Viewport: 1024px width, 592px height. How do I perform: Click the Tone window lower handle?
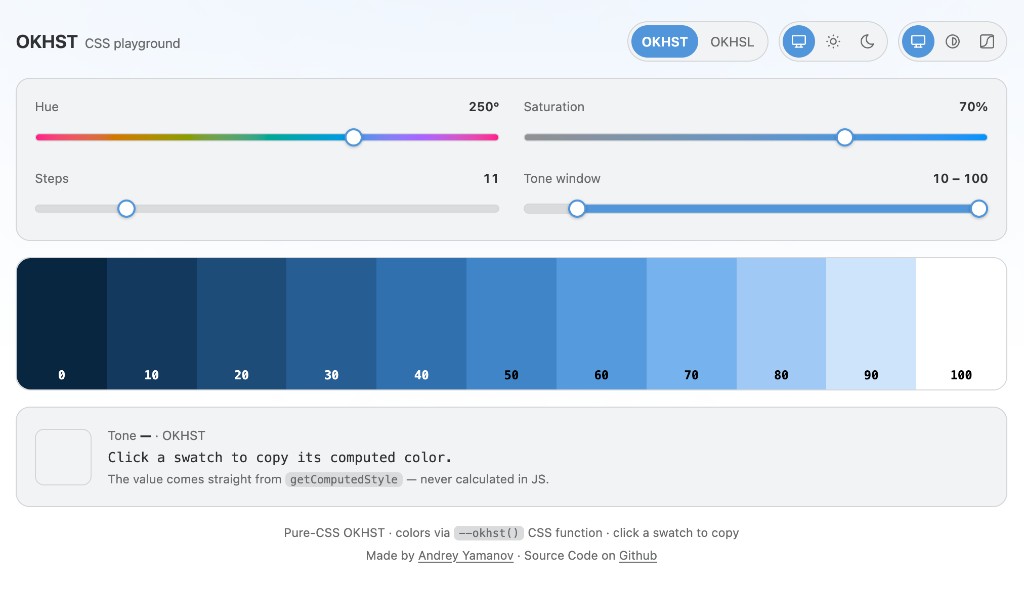pos(577,209)
